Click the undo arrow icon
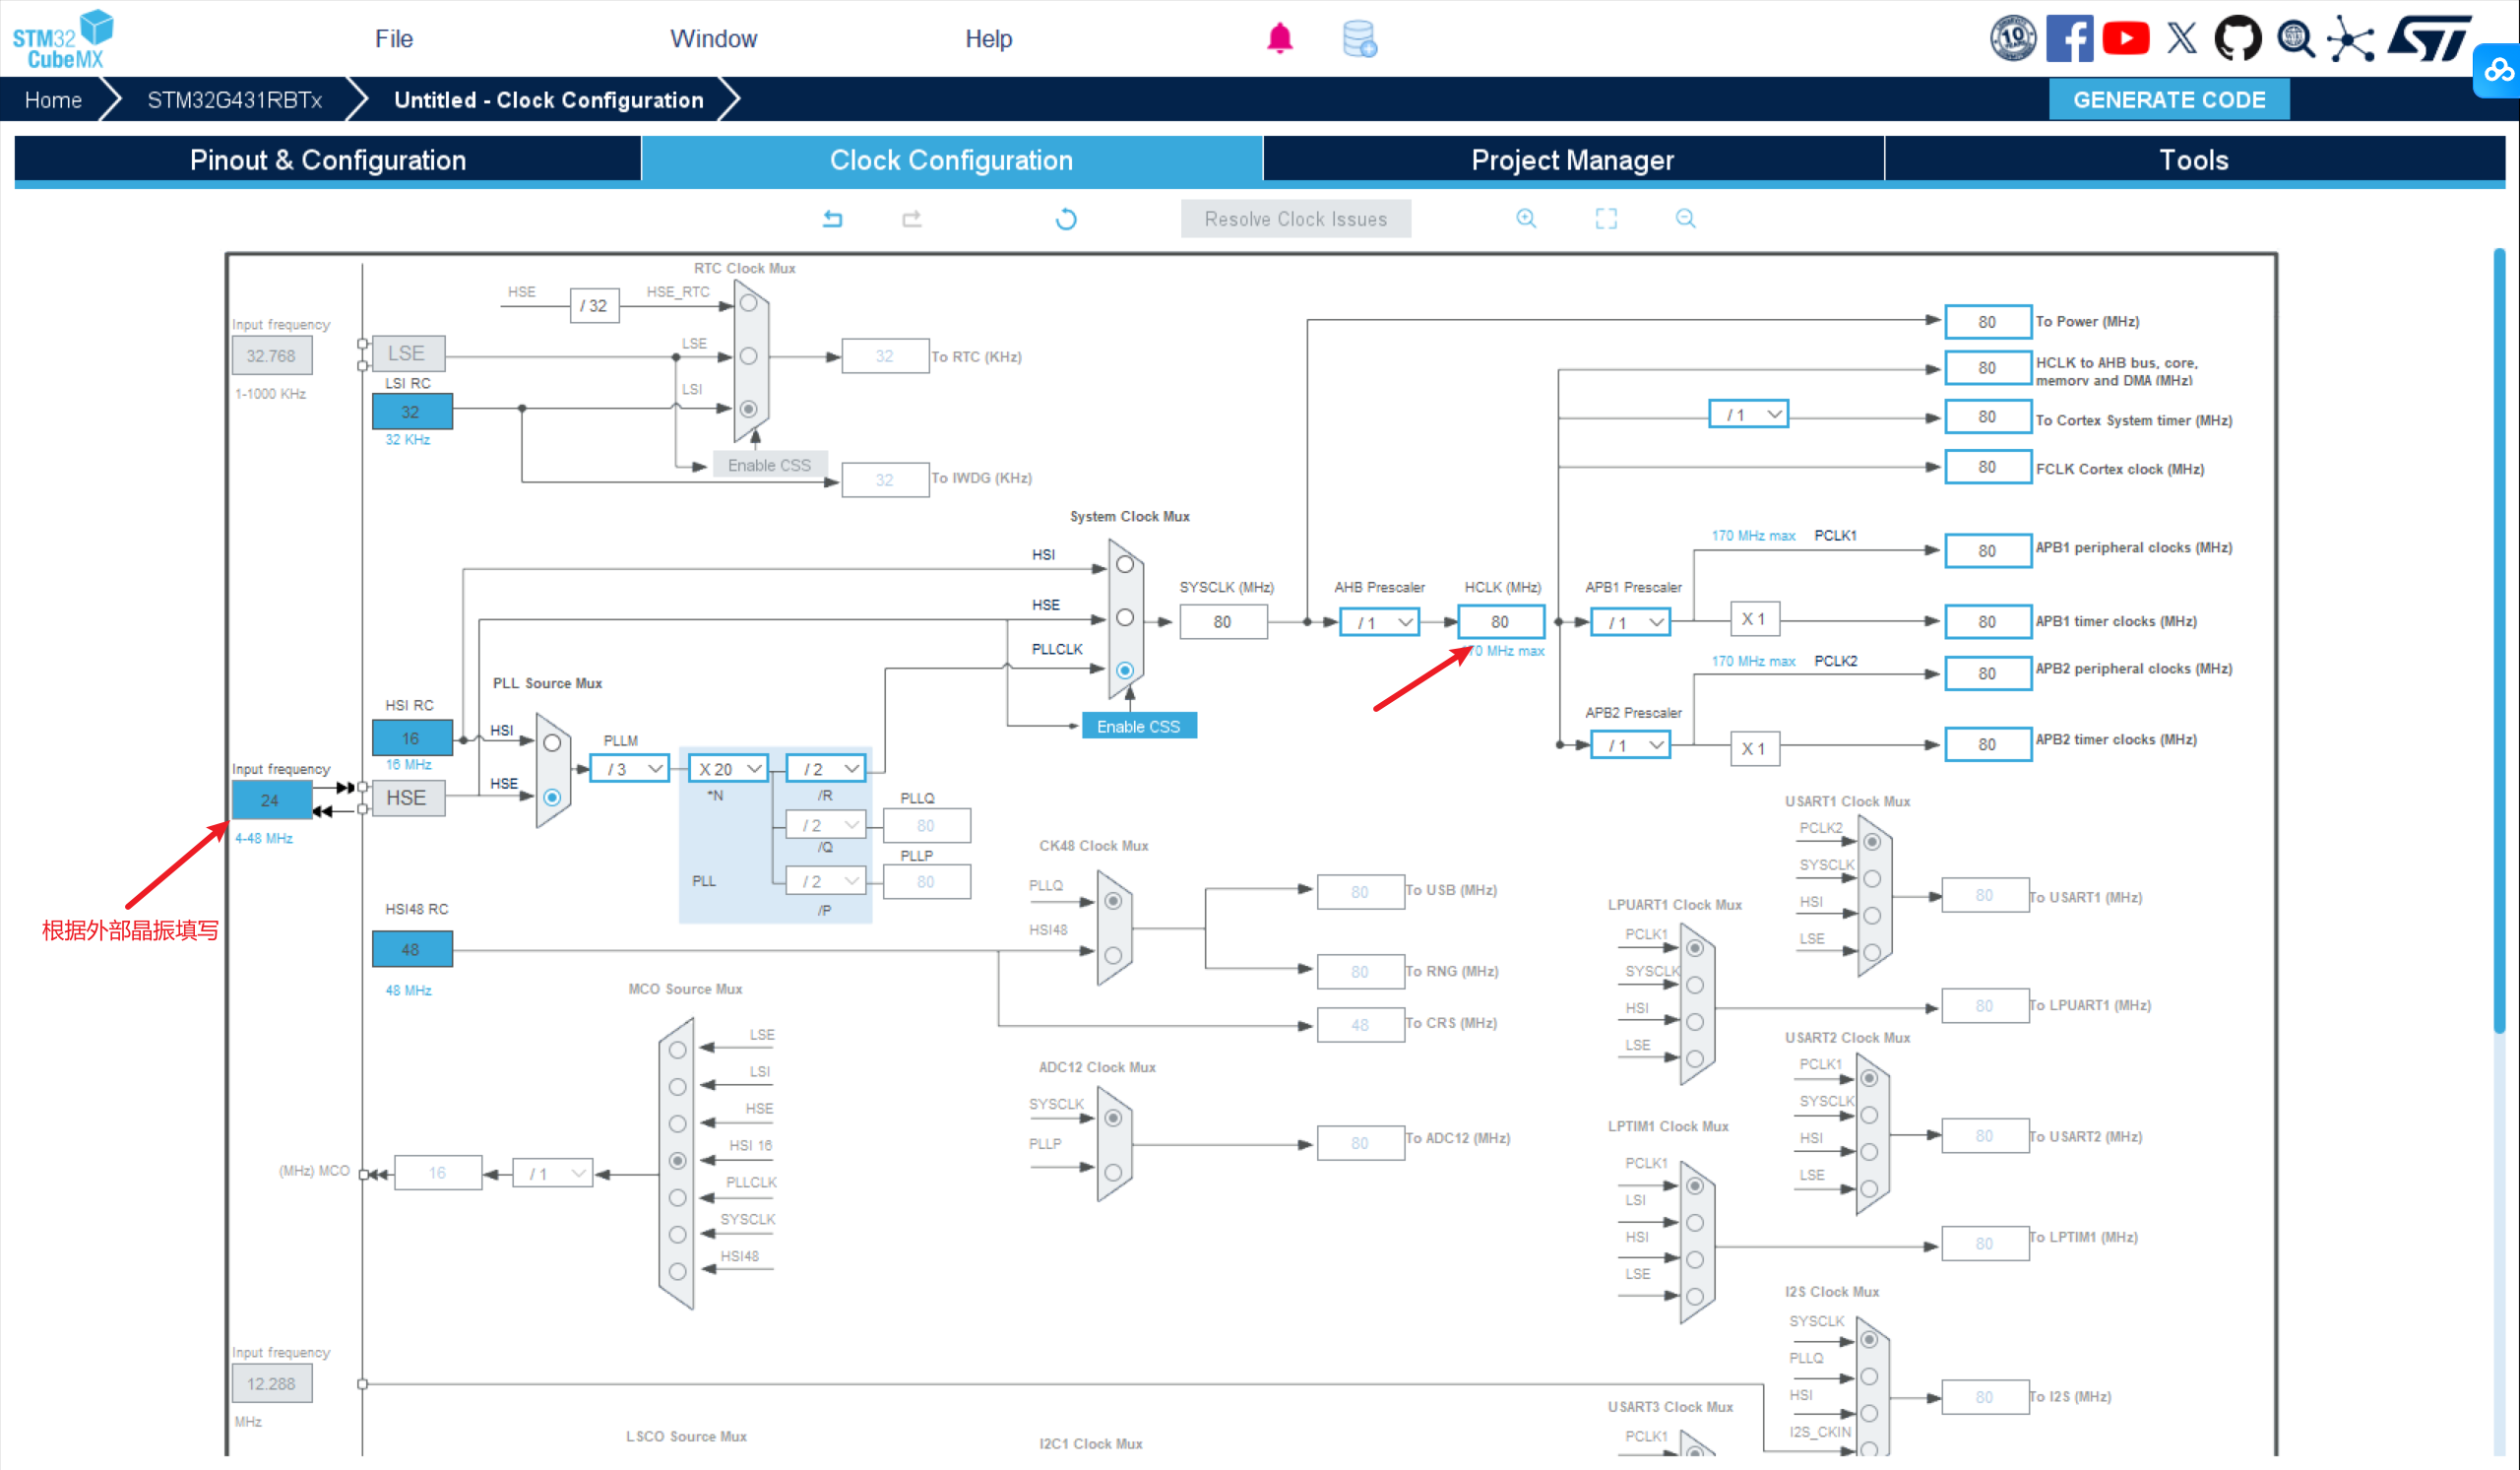This screenshot has width=2520, height=1470. (832, 218)
